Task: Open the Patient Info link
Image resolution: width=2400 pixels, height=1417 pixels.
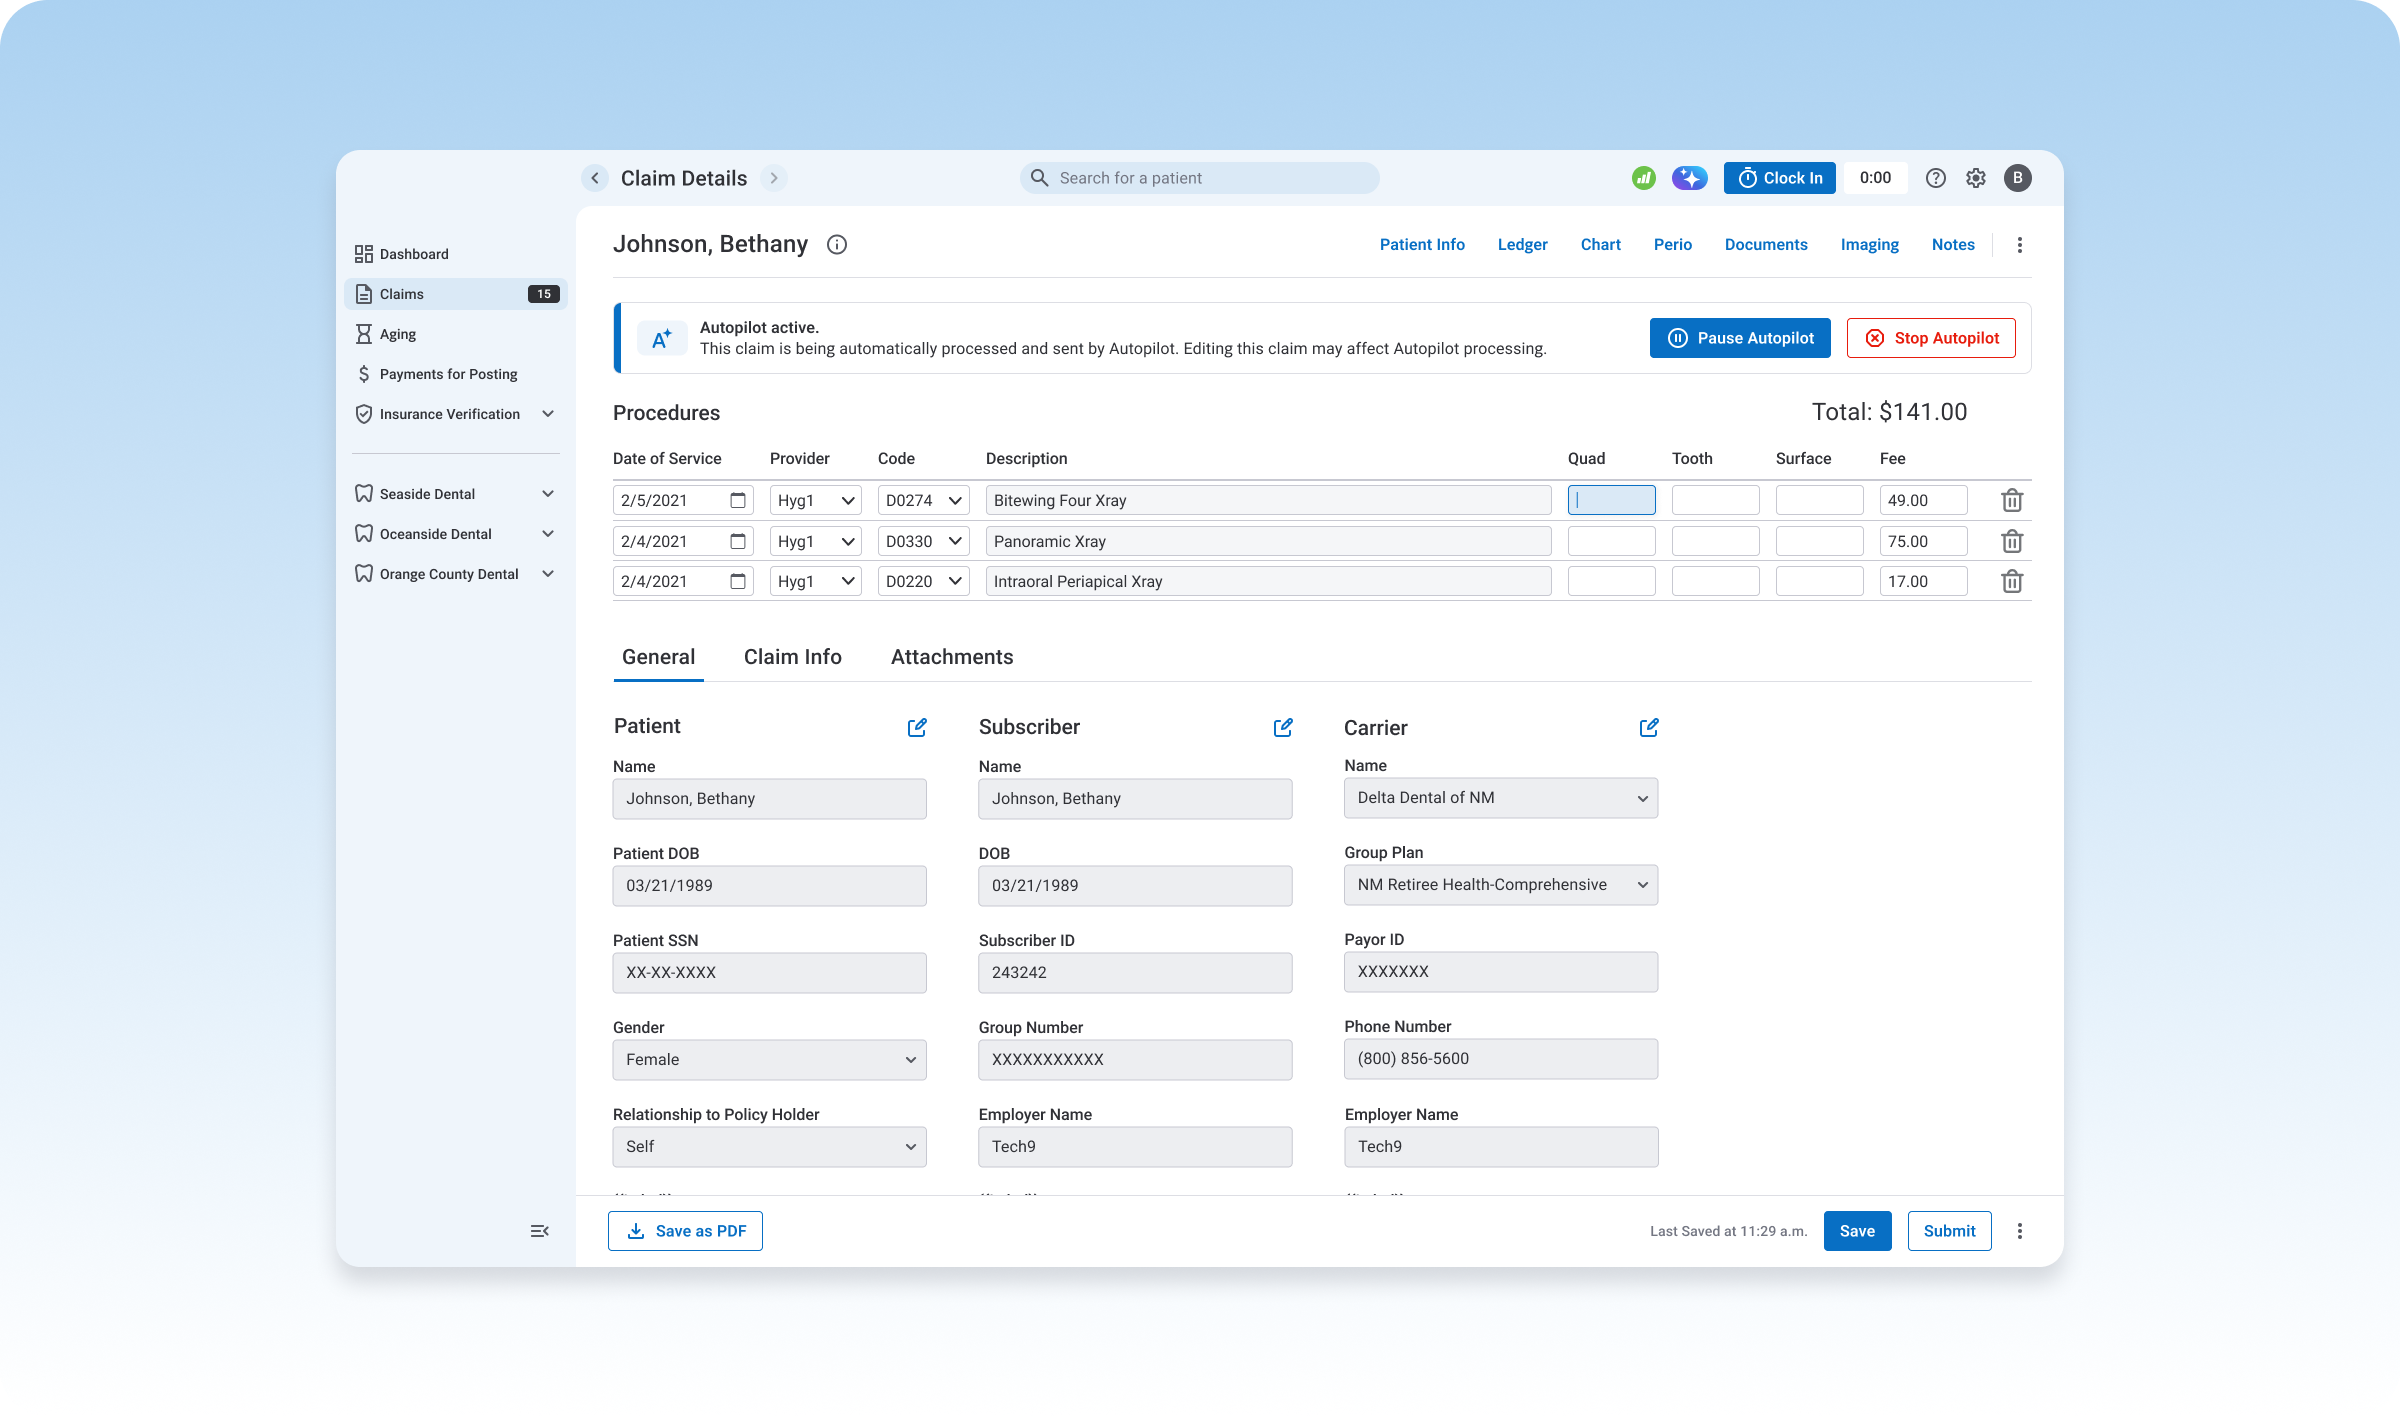Action: coord(1422,245)
